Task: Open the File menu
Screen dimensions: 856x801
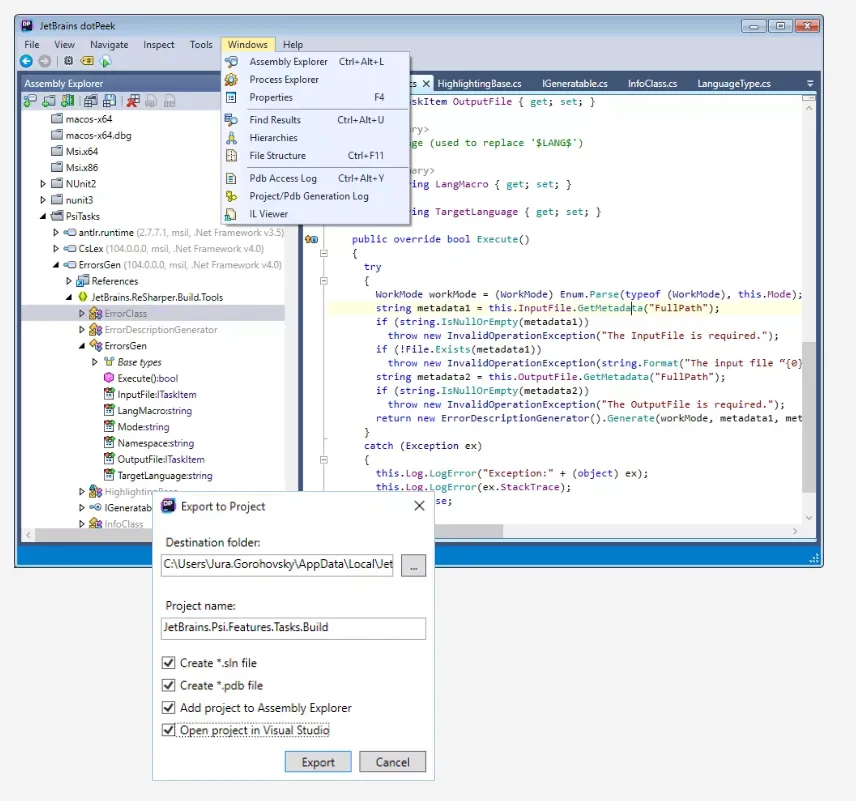Action: pos(32,45)
